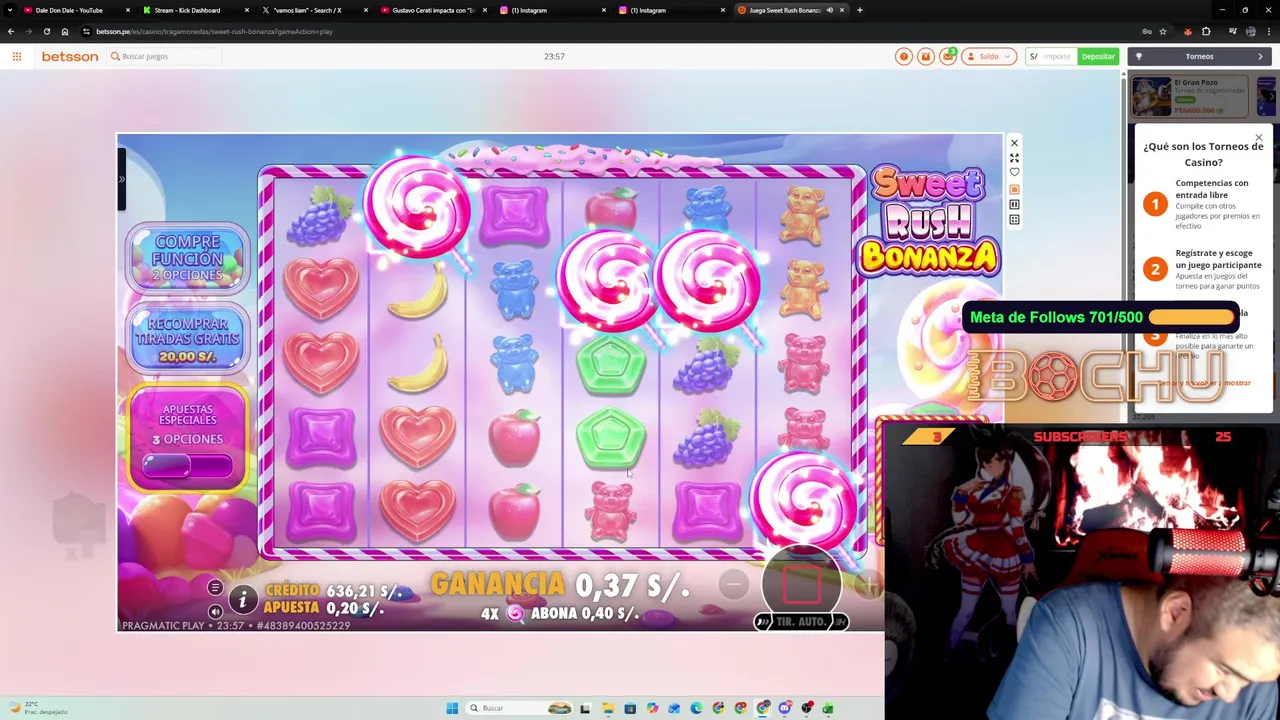Click the betsson logo
This screenshot has width=1280, height=720.
[x=70, y=56]
